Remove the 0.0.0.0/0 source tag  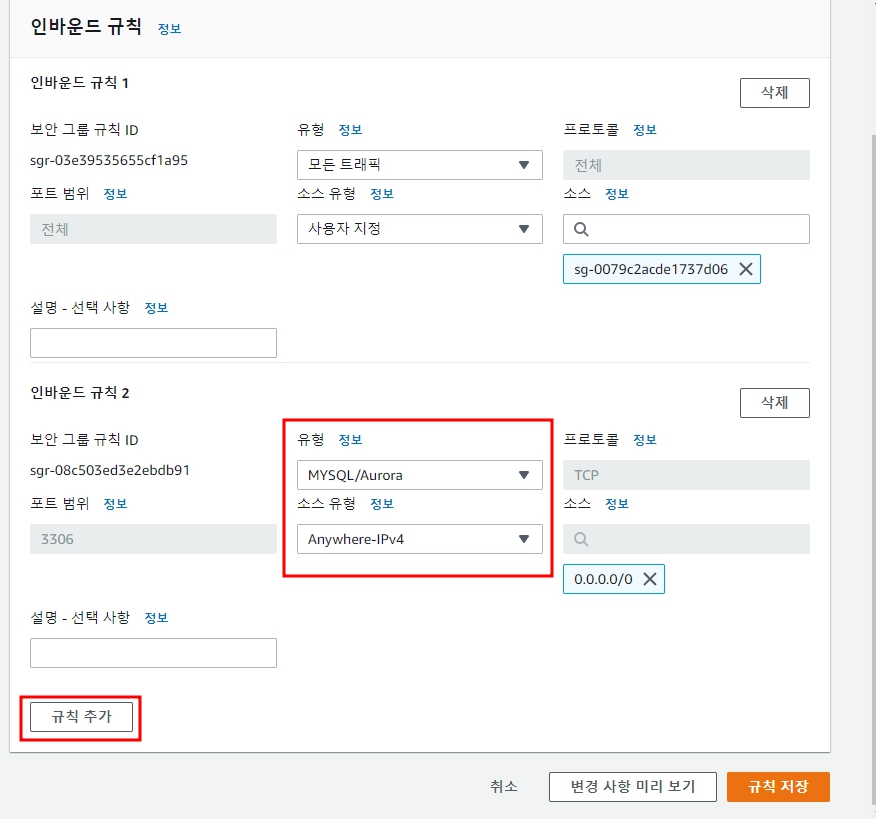click(650, 579)
